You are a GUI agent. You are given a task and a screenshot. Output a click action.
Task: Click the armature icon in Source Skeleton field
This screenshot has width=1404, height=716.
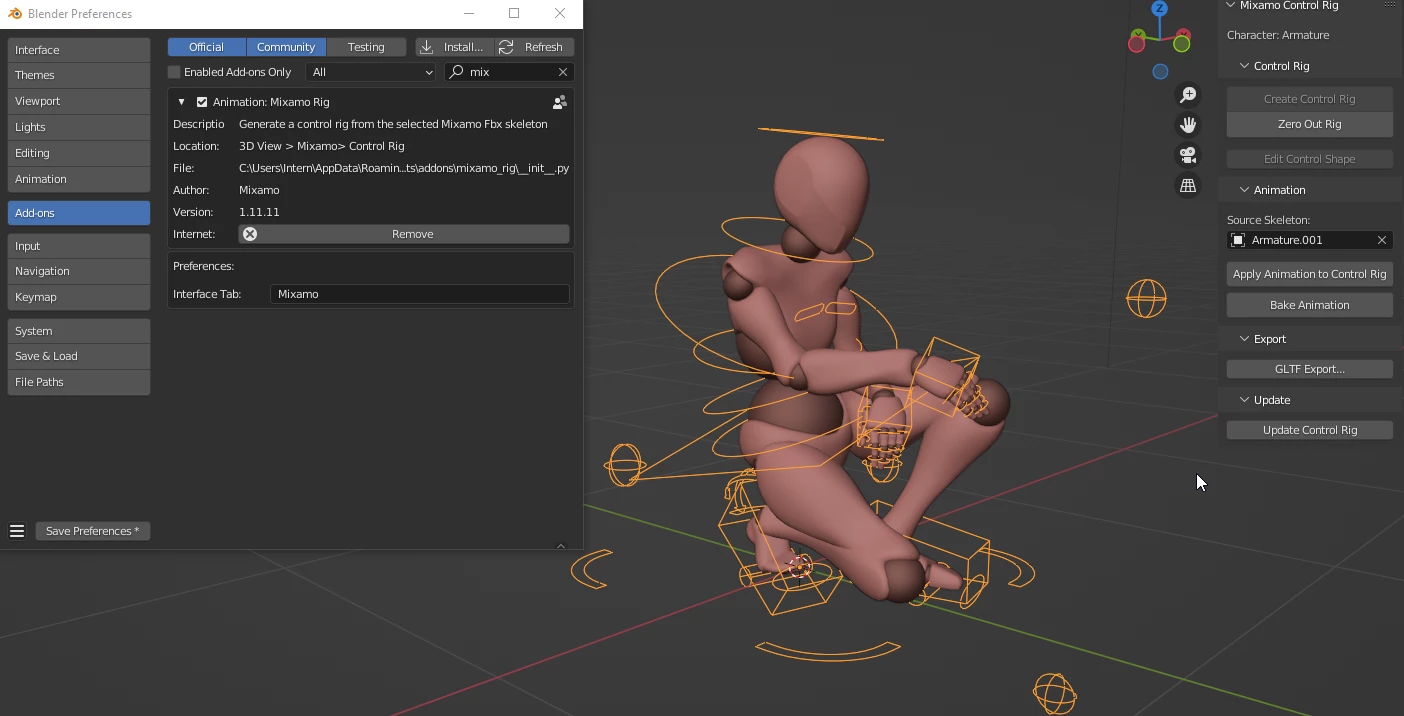point(1238,240)
